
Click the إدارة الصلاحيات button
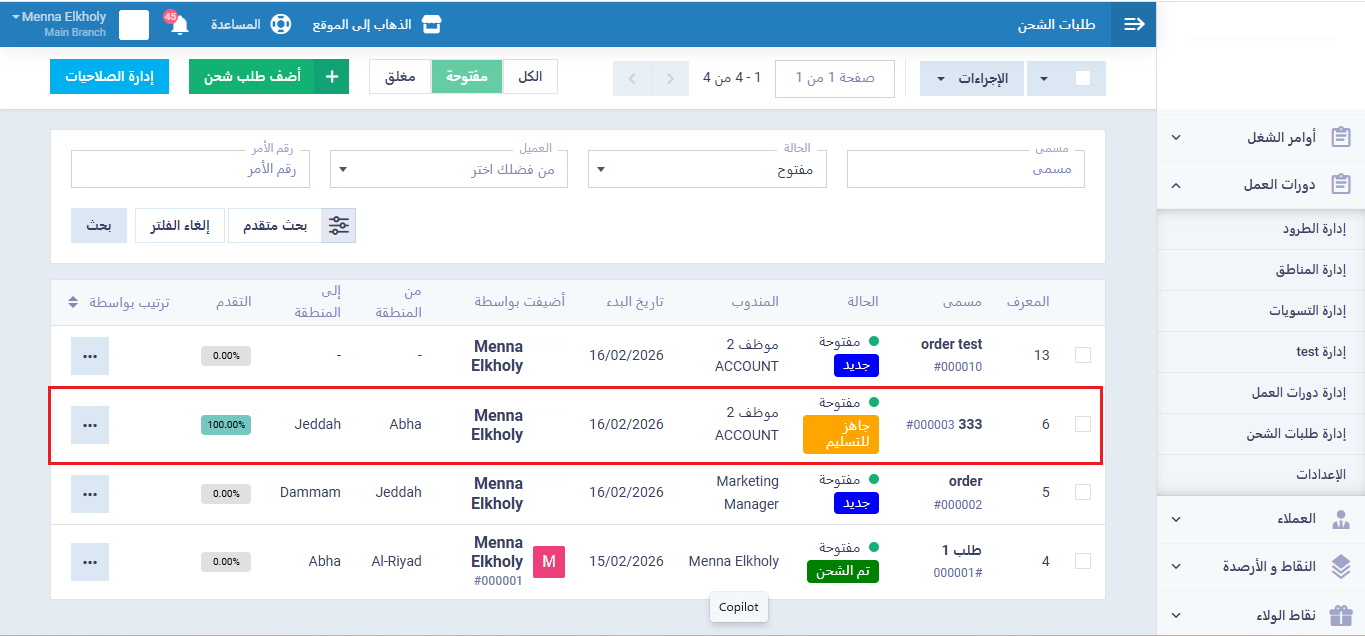coord(109,77)
